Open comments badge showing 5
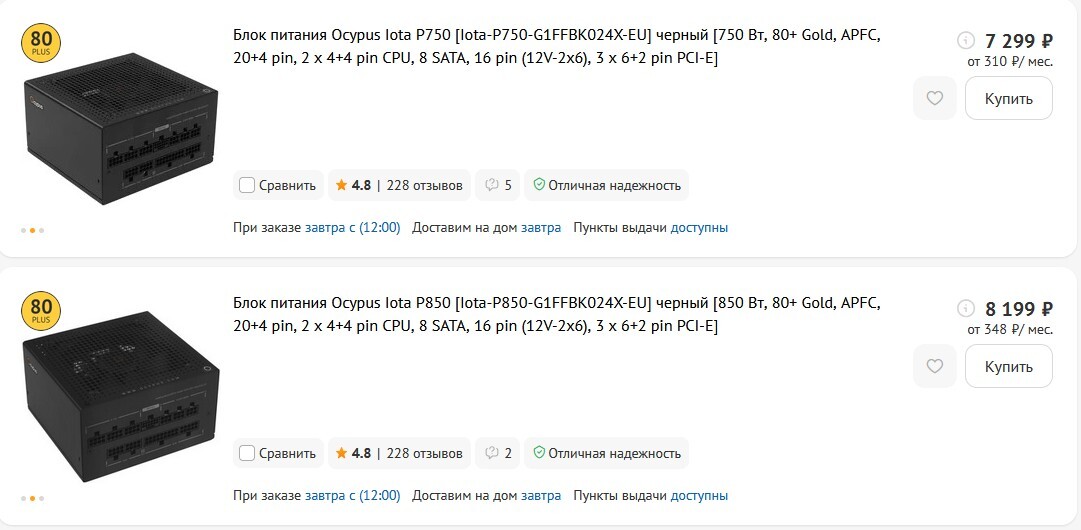 [x=498, y=185]
